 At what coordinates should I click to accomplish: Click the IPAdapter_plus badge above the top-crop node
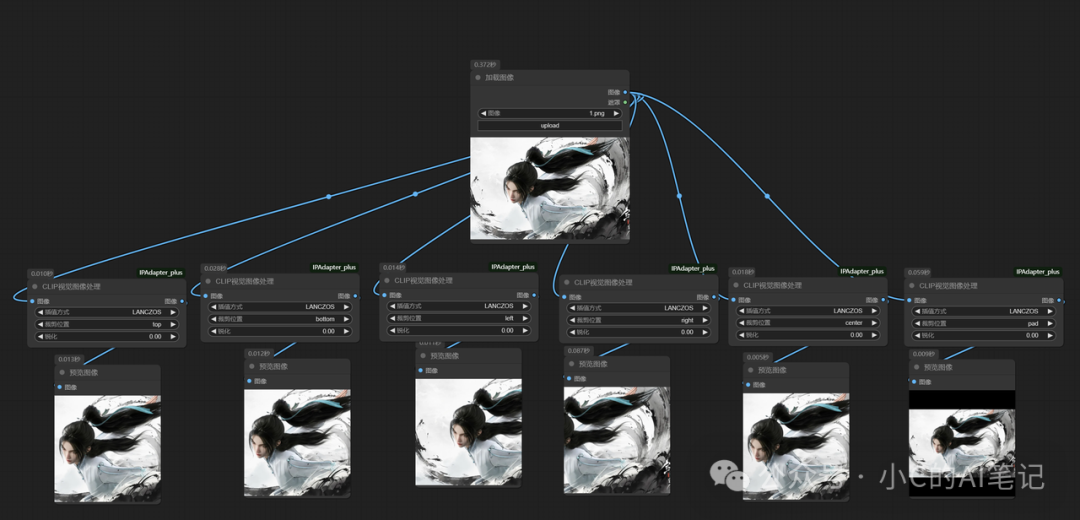161,273
